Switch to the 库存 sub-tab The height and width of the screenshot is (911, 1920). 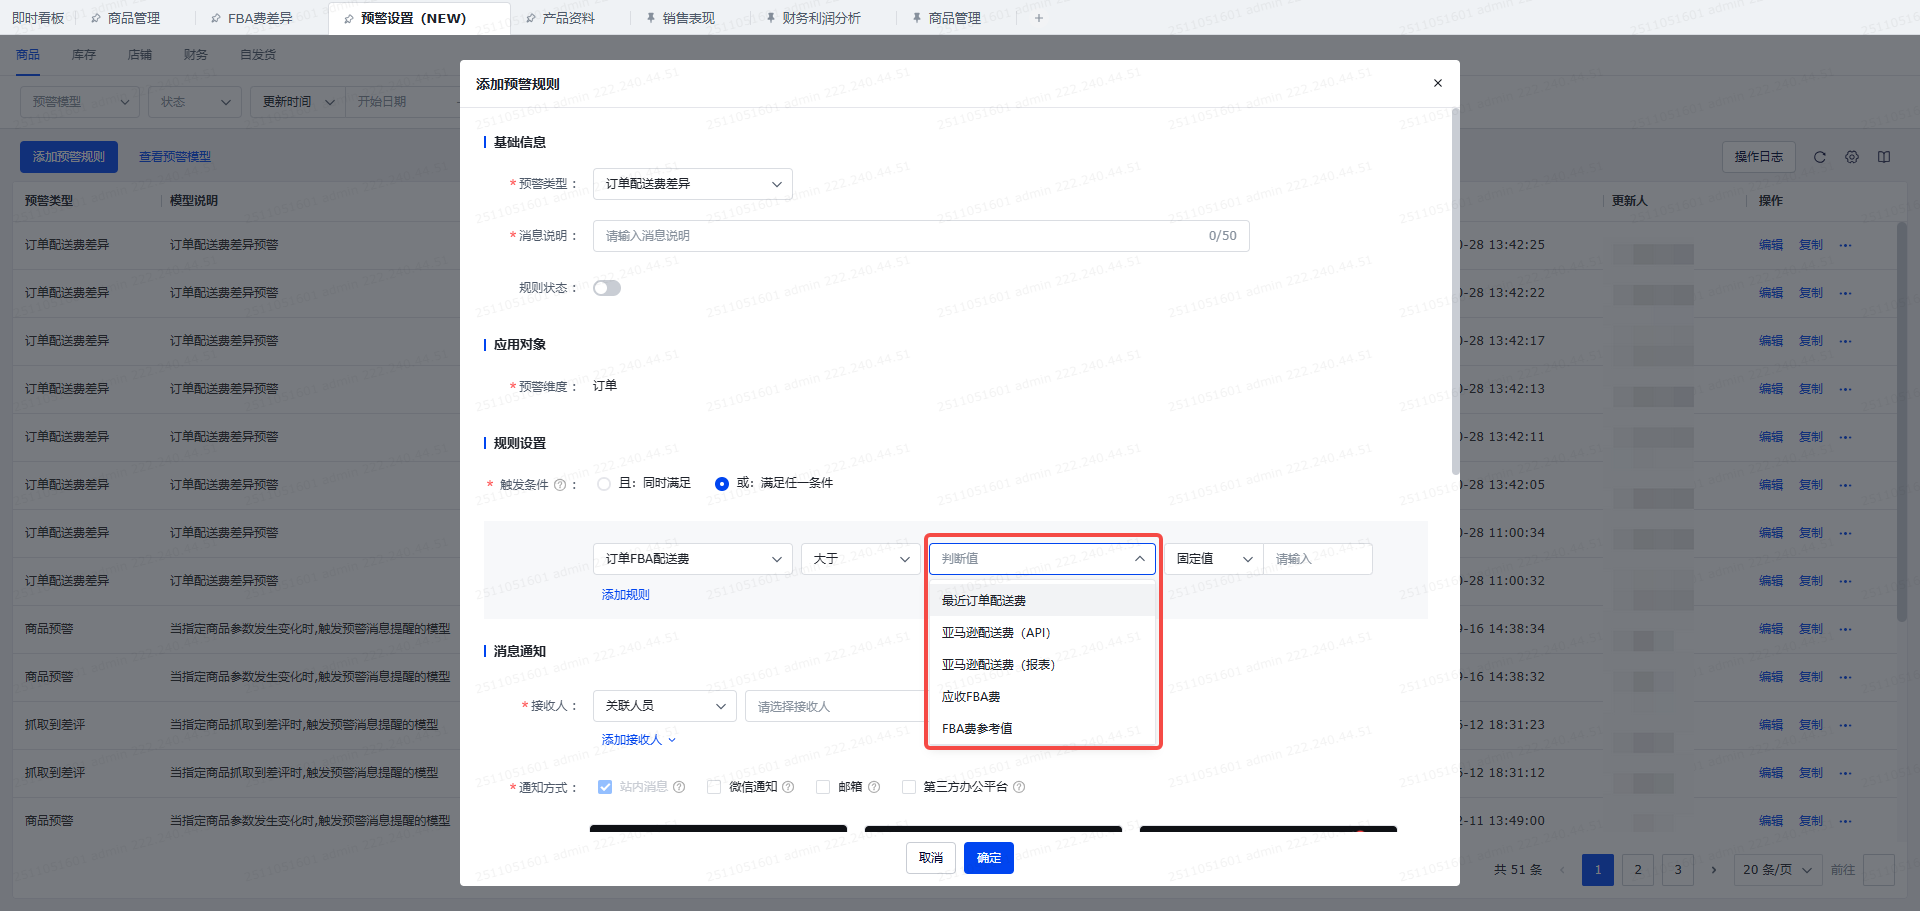pos(84,55)
